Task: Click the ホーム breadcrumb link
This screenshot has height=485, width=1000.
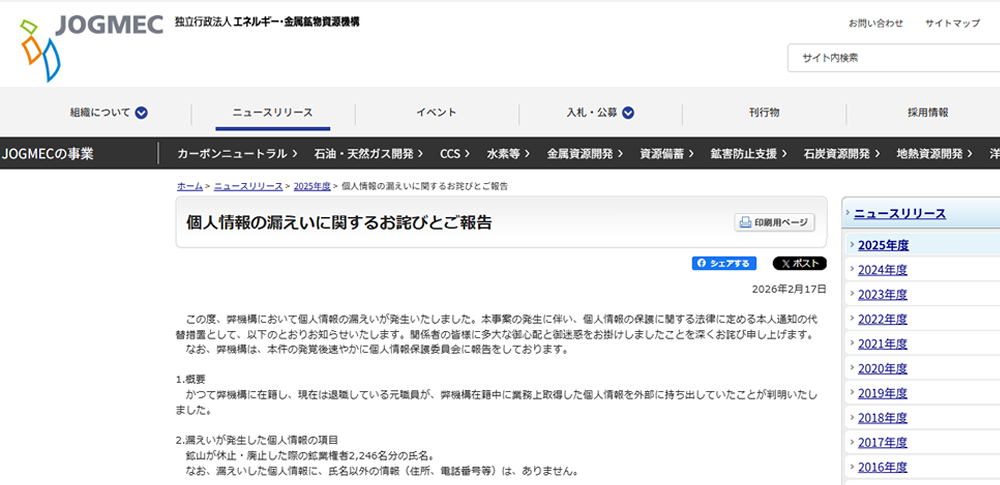Action: 189,186
